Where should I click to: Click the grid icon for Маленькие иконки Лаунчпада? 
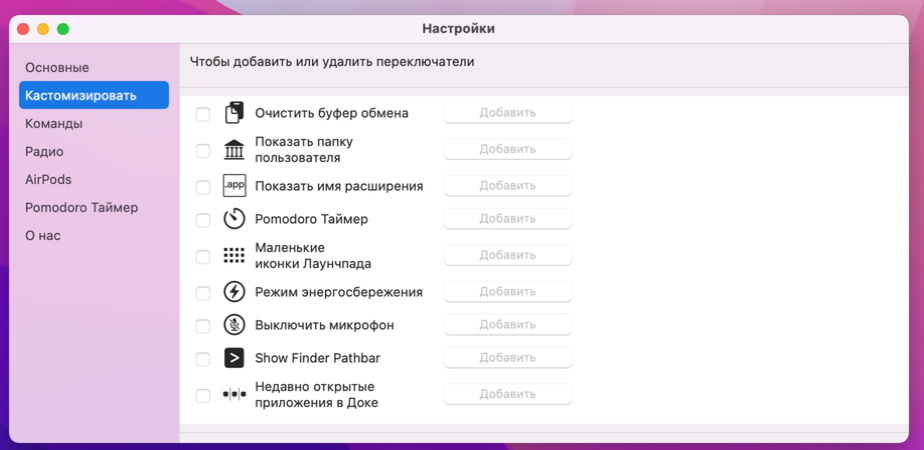234,256
